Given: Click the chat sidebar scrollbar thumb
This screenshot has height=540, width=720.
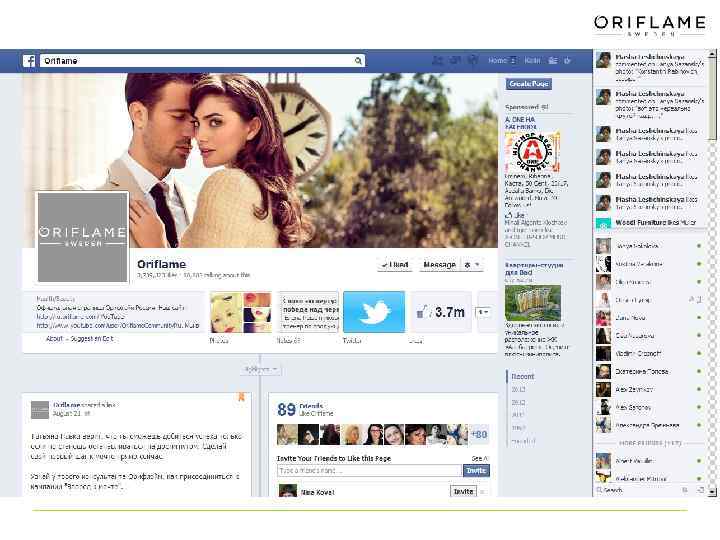Looking at the screenshot, I should click(712, 97).
